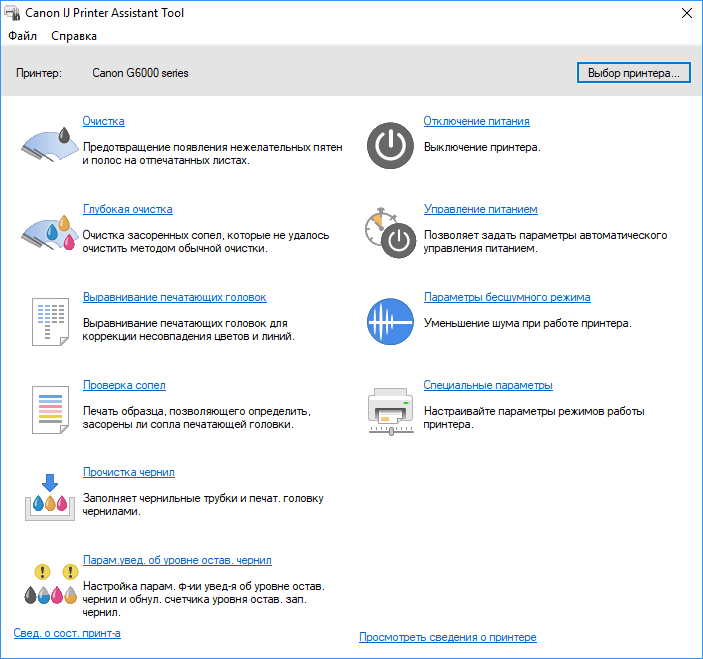Click 'Уменьшение шума при работе принтера.' text
This screenshot has width=703, height=659.
click(528, 323)
